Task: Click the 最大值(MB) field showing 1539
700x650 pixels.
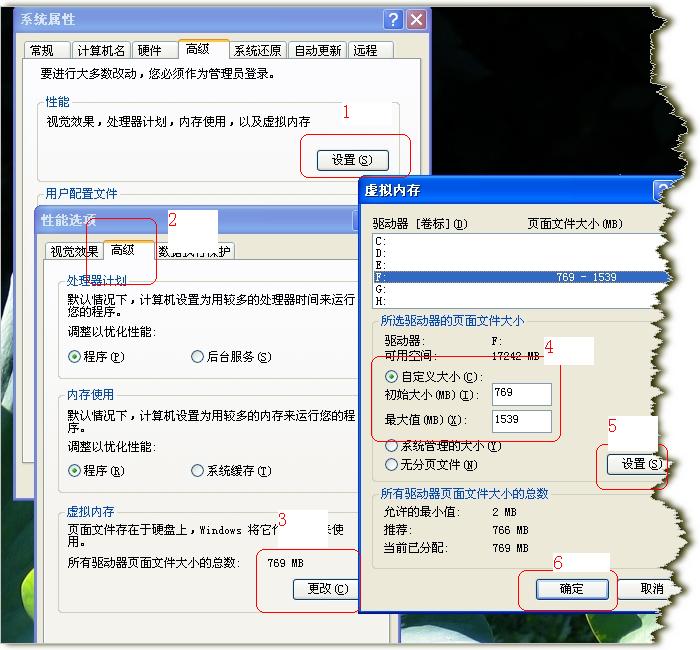Action: 521,421
